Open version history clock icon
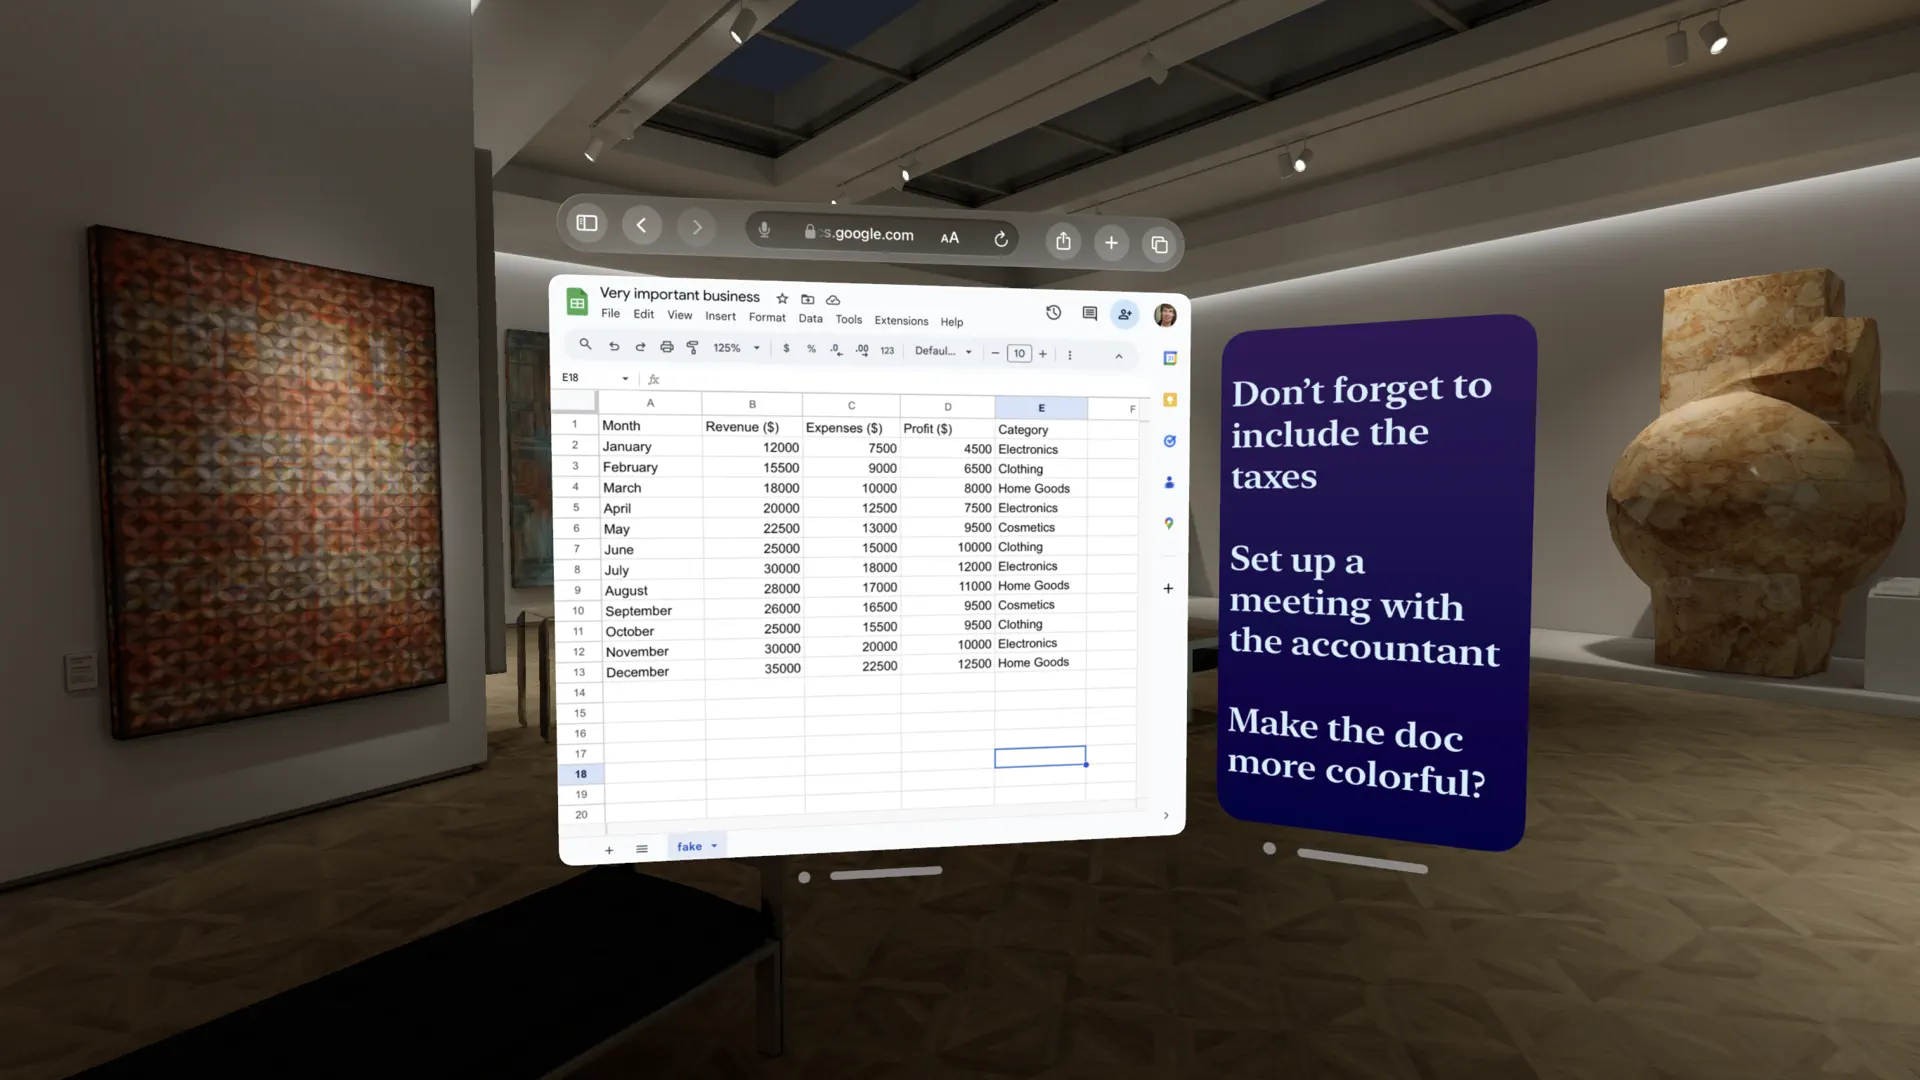 (x=1053, y=313)
